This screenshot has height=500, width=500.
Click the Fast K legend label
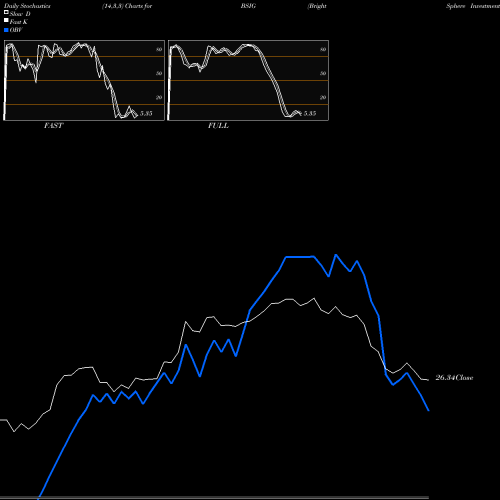point(19,22)
